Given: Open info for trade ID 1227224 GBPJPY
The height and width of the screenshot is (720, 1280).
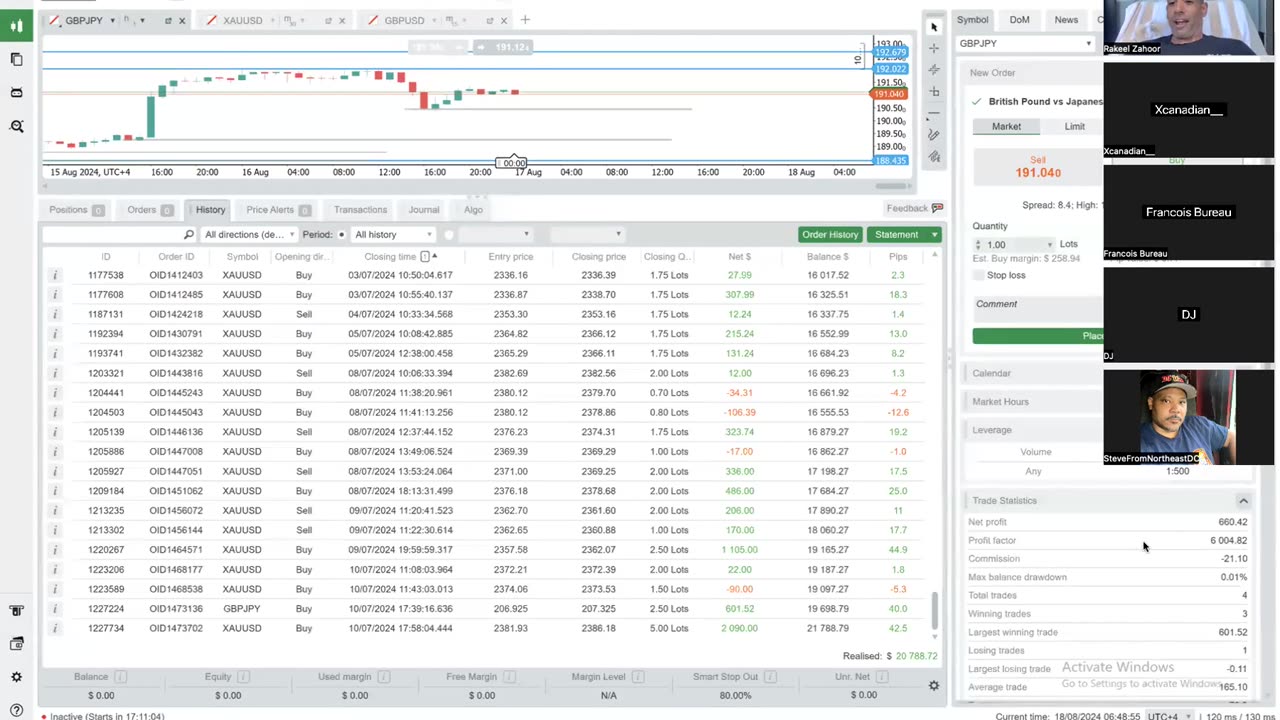Looking at the screenshot, I should (x=55, y=608).
